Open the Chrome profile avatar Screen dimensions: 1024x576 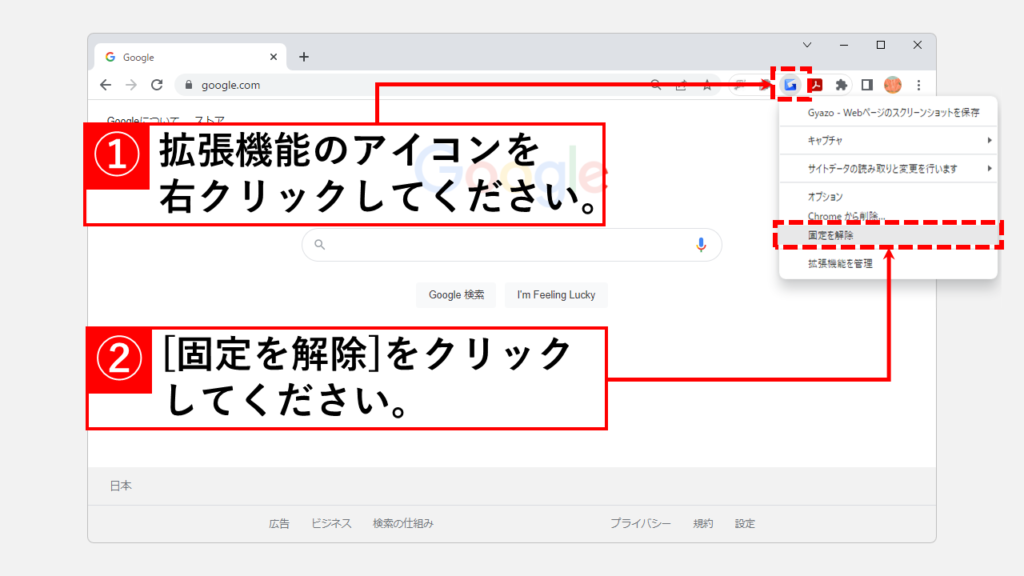892,85
